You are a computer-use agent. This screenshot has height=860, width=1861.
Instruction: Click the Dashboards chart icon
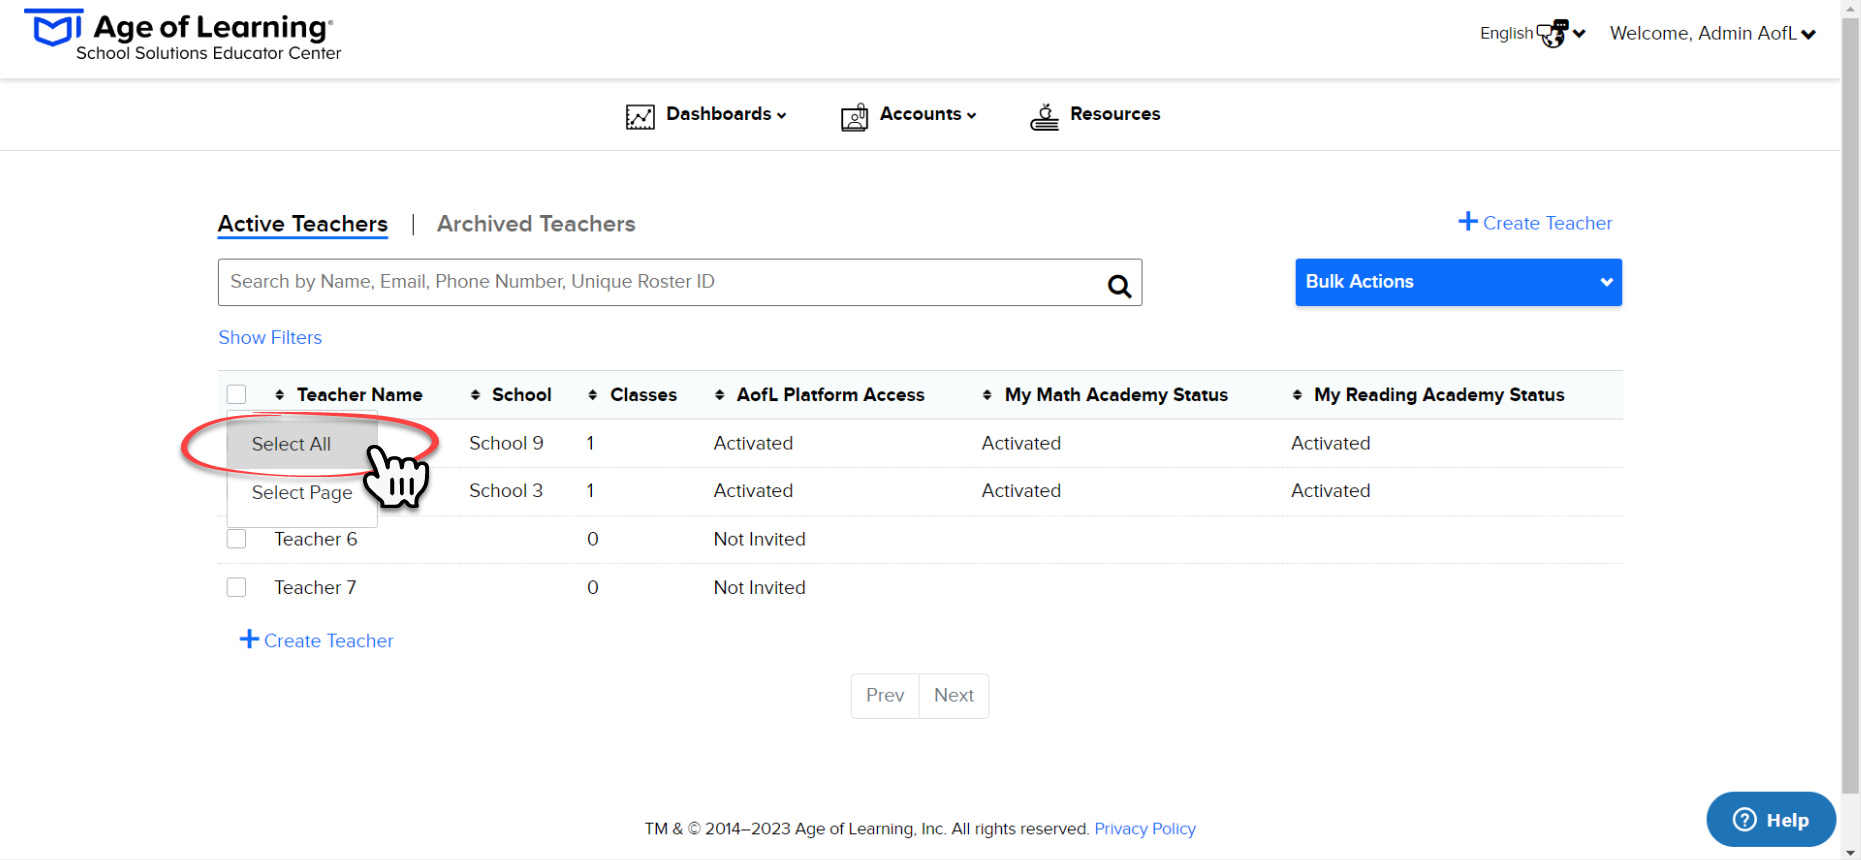click(x=640, y=117)
